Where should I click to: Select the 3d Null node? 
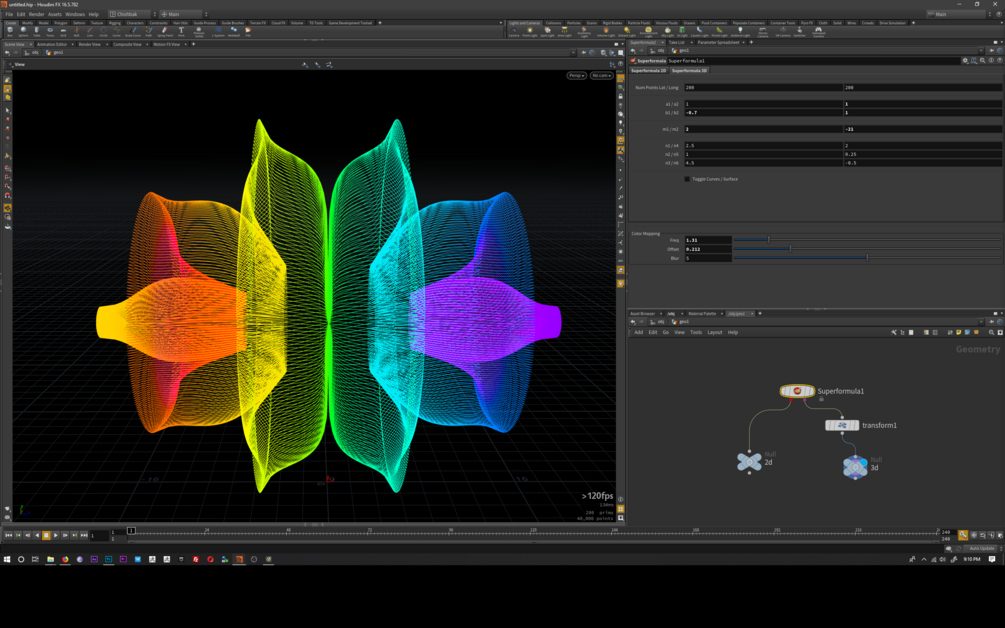click(x=855, y=467)
